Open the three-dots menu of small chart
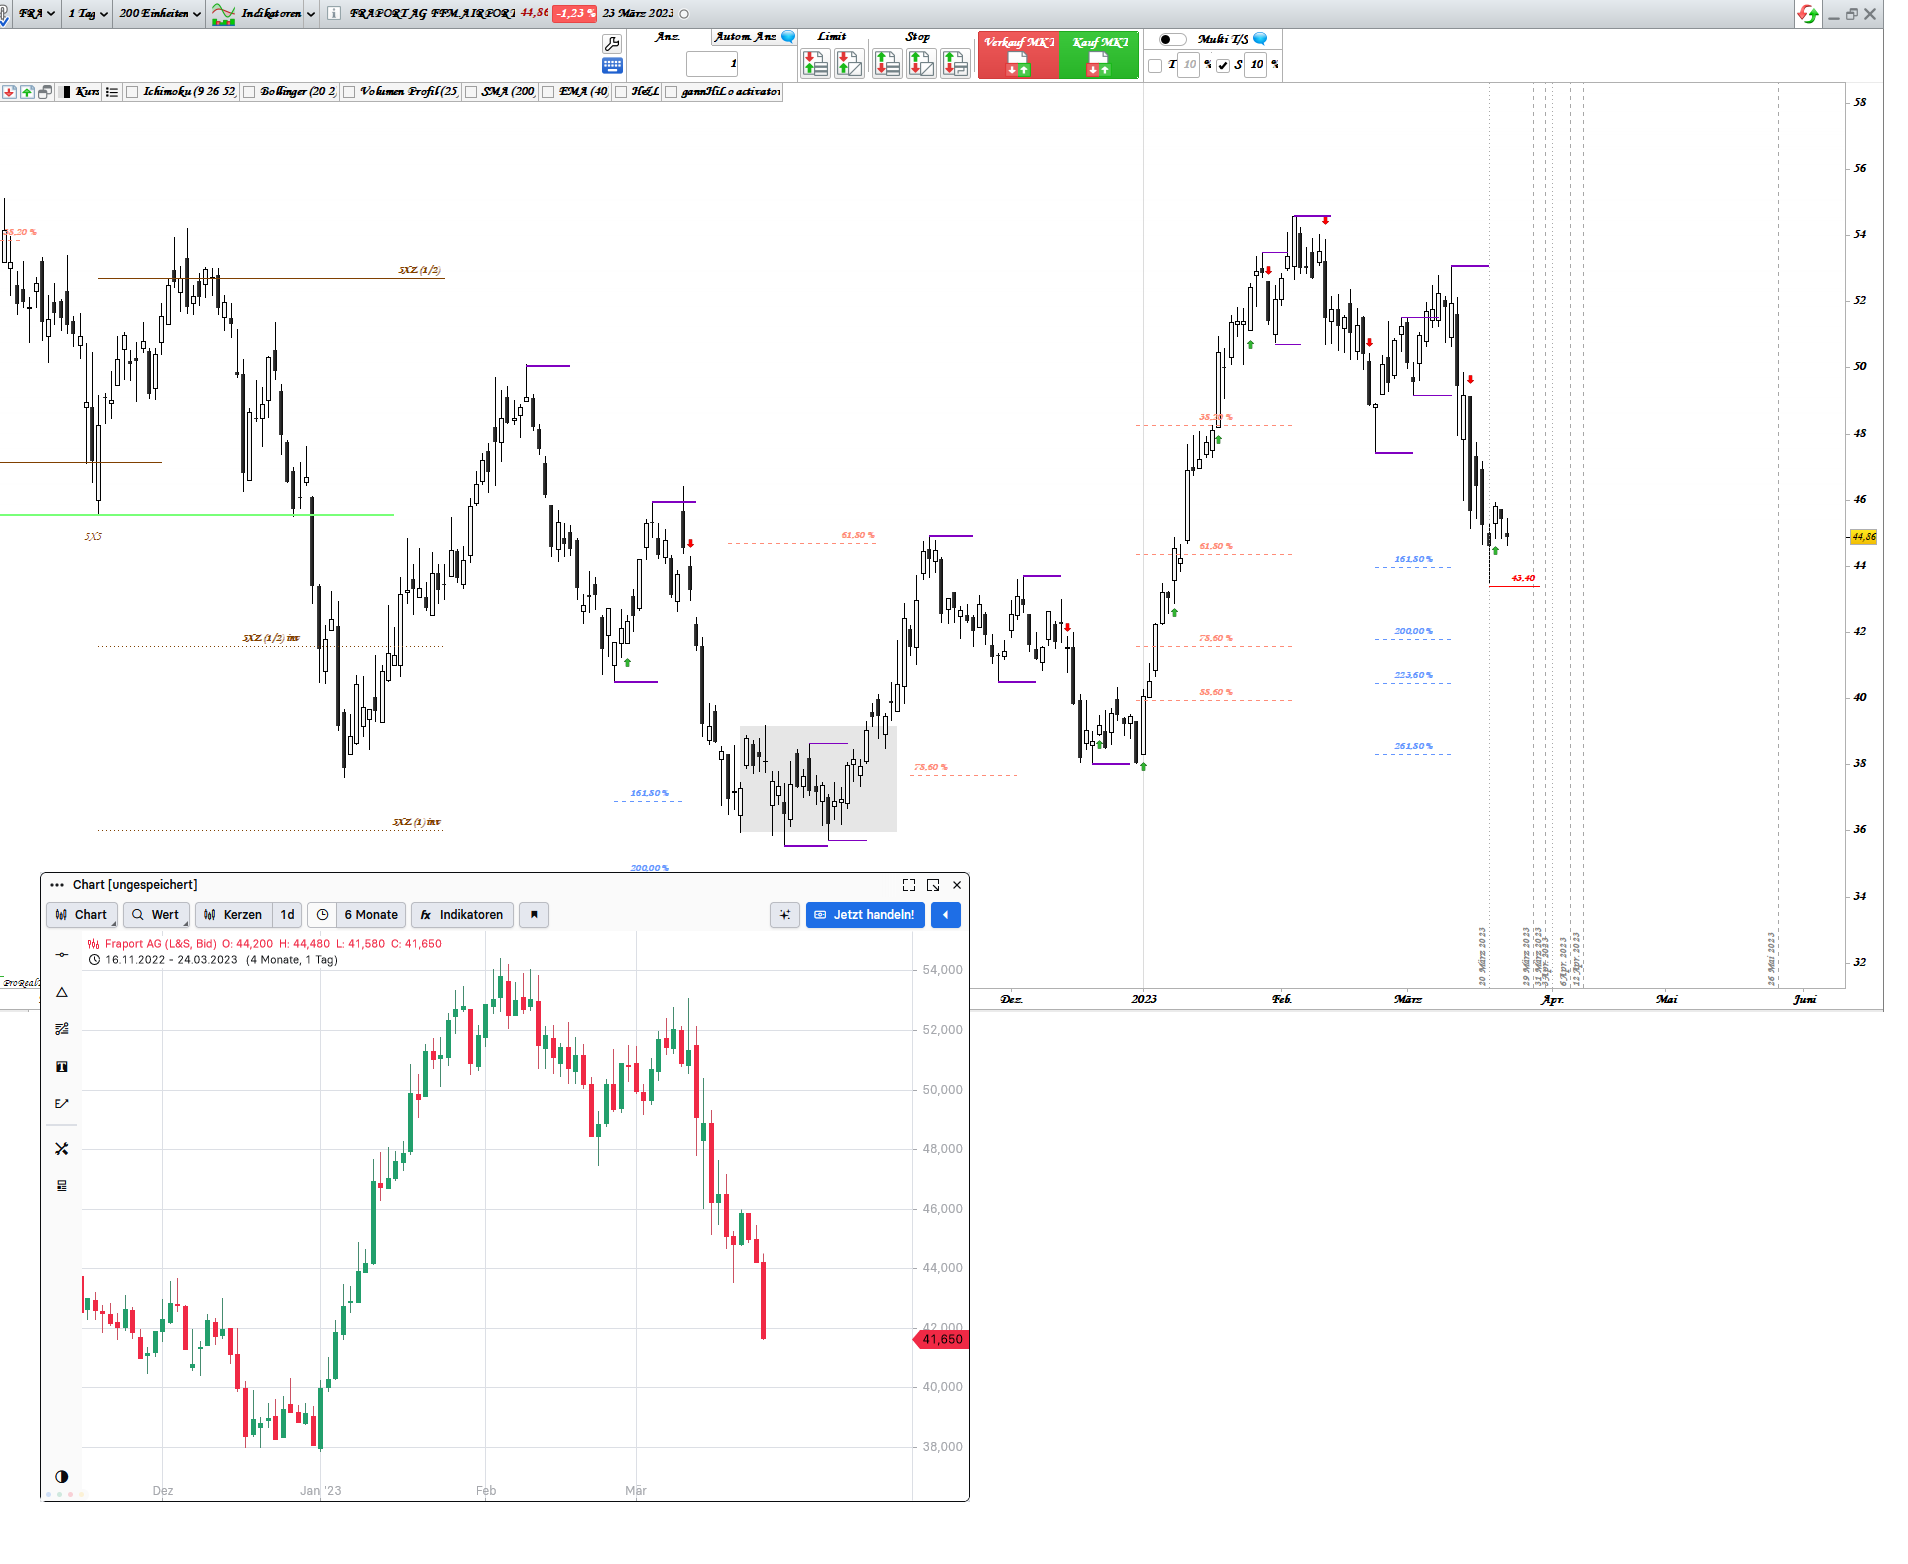Screen dimensions: 1908x1564 57,885
